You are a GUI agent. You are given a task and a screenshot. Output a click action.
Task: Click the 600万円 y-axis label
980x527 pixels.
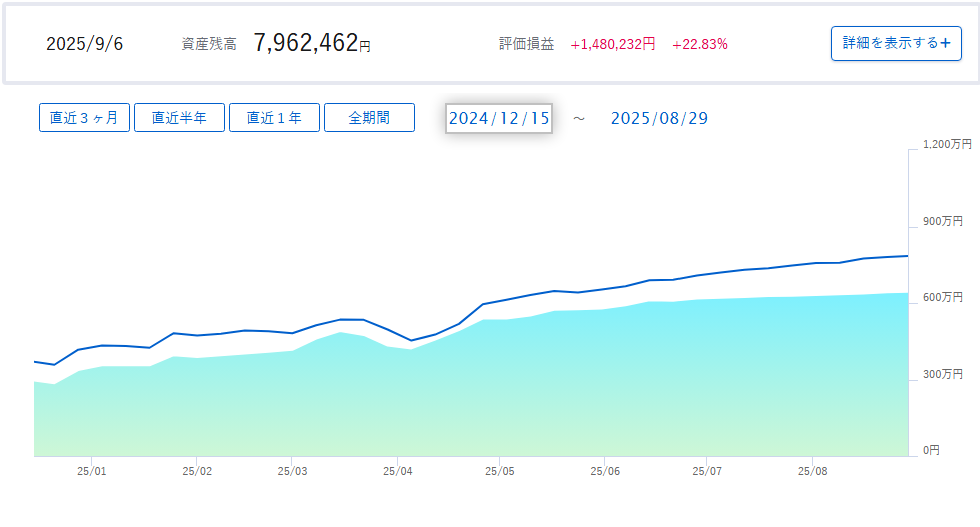942,298
